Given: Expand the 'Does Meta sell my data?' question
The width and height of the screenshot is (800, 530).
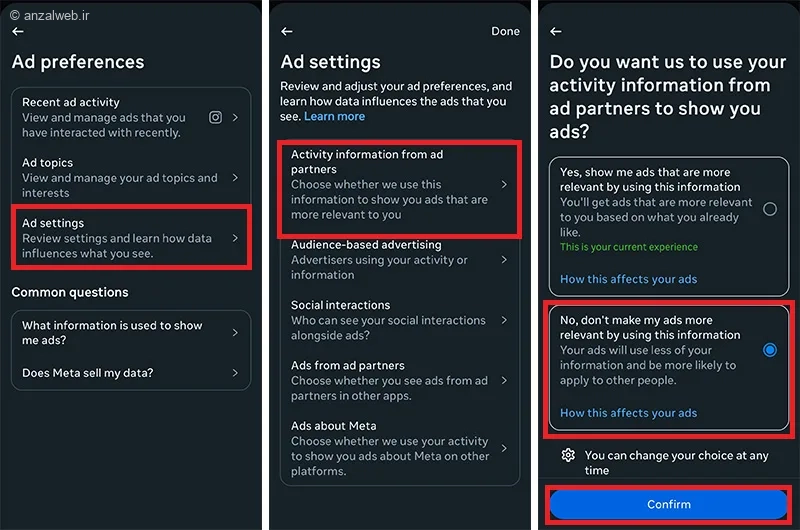Looking at the screenshot, I should (235, 373).
